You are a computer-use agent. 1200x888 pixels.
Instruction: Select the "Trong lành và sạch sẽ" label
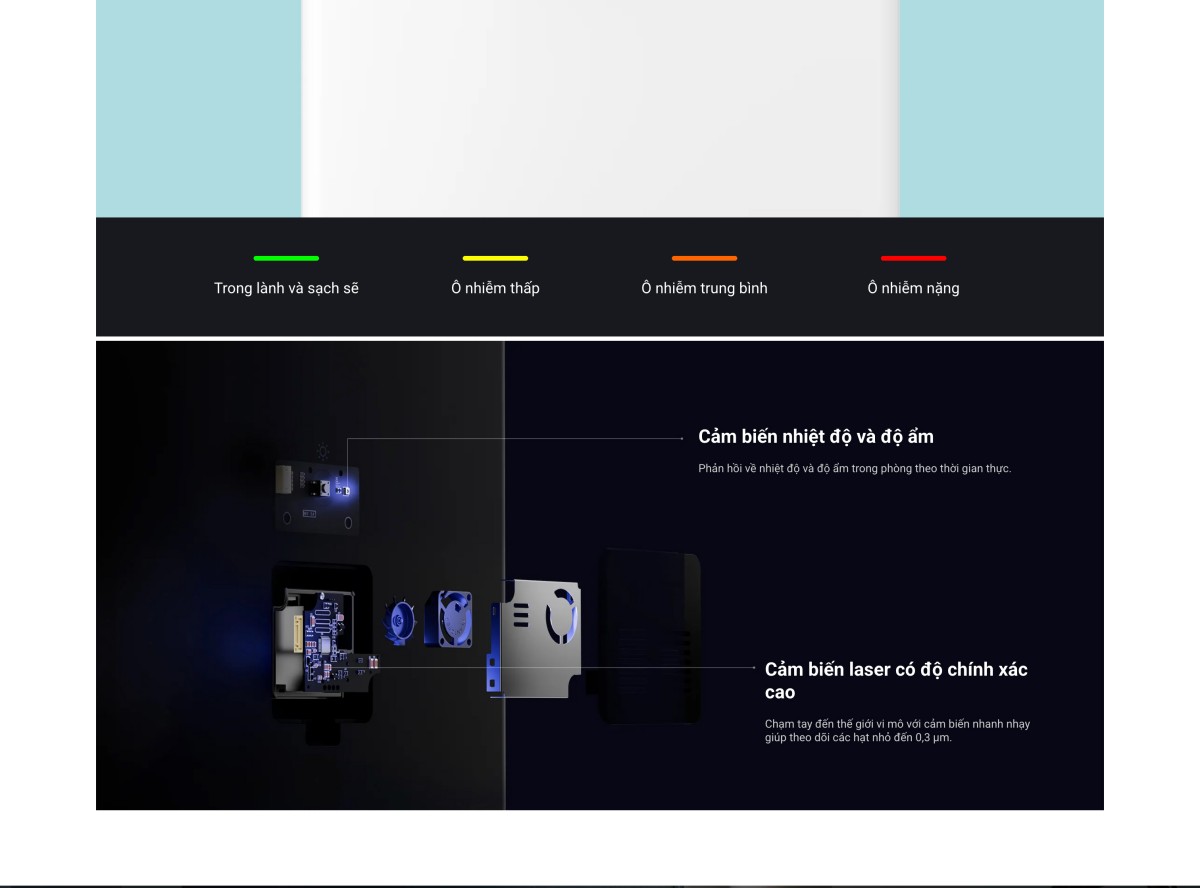[286, 288]
